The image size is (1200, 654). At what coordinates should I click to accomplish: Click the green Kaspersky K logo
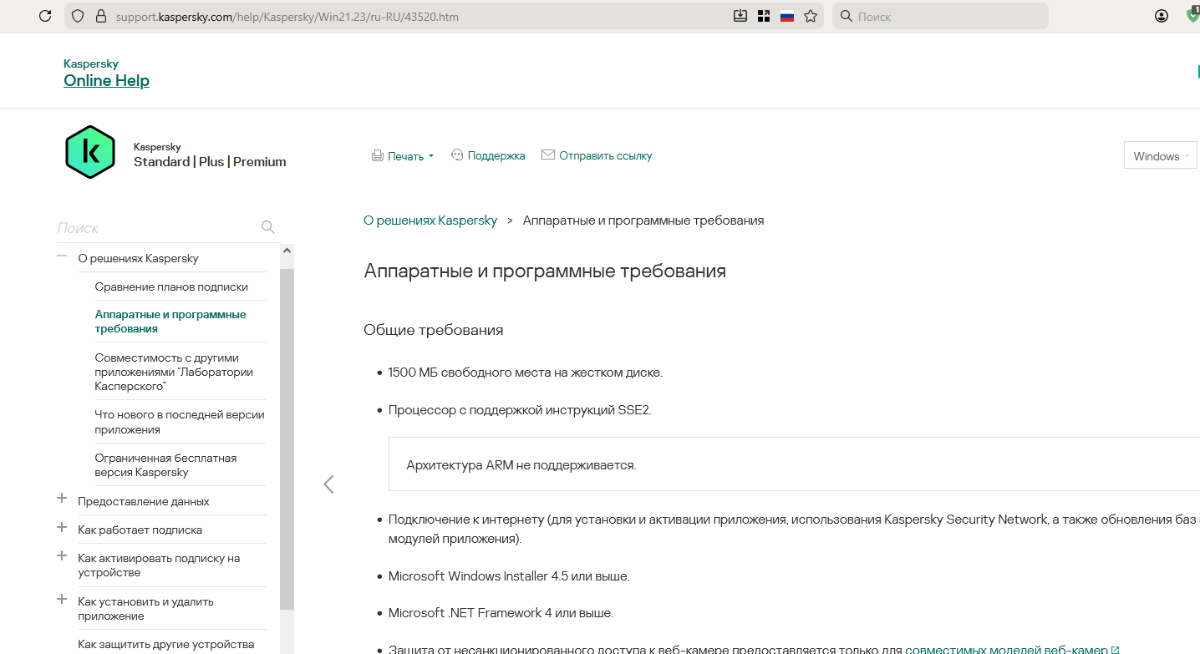click(90, 152)
